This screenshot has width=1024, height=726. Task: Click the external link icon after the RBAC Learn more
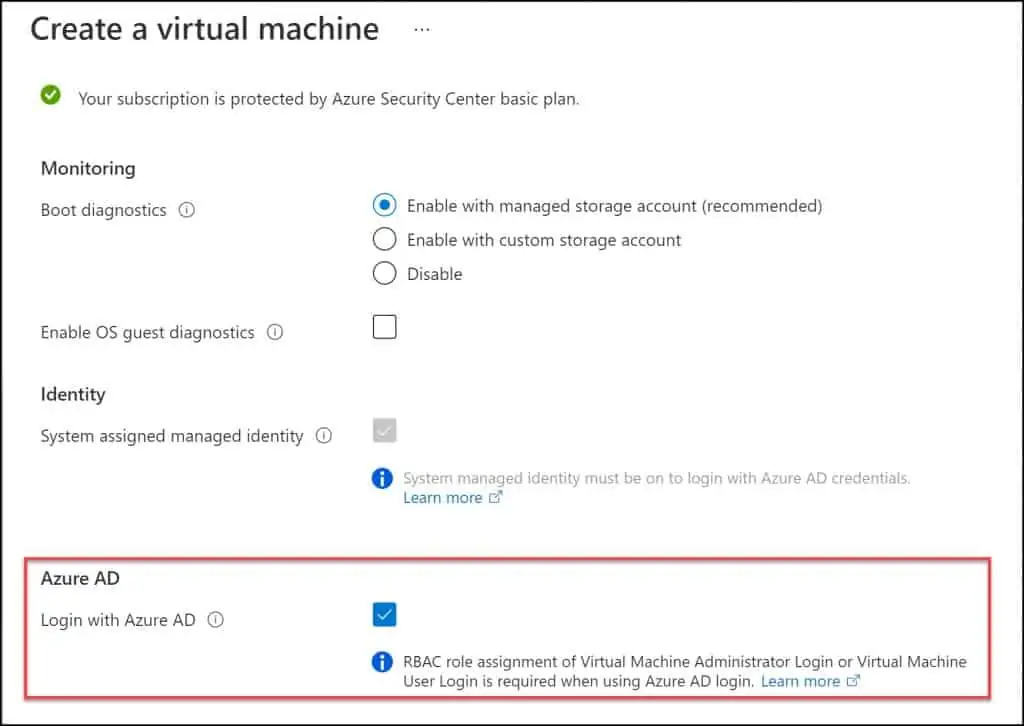853,681
